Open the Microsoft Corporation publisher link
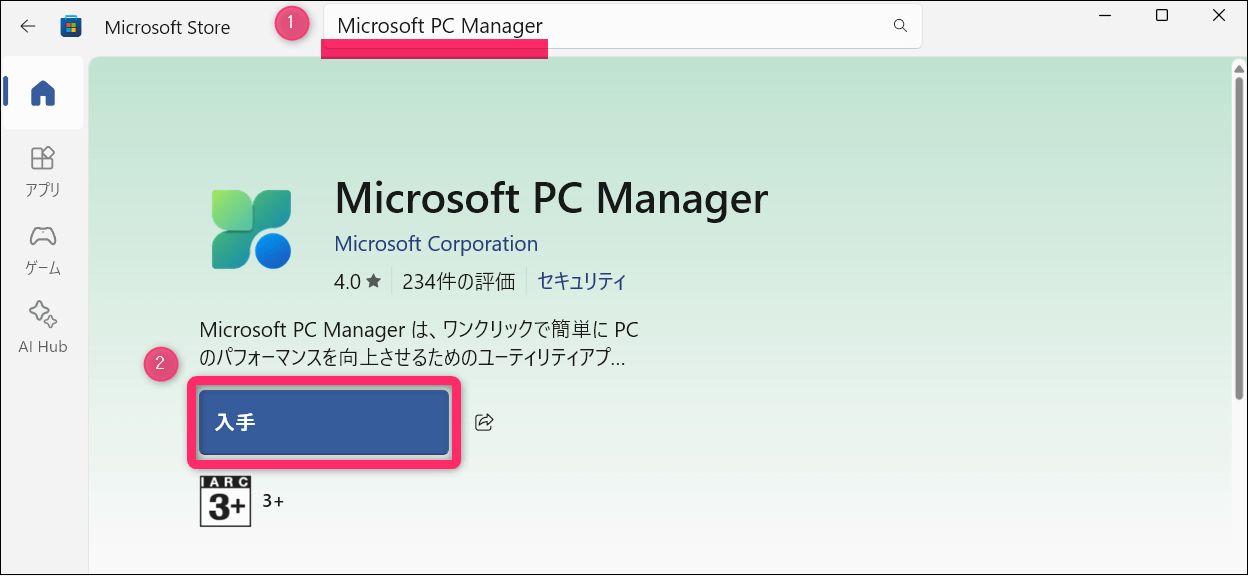The image size is (1248, 576). coord(436,244)
